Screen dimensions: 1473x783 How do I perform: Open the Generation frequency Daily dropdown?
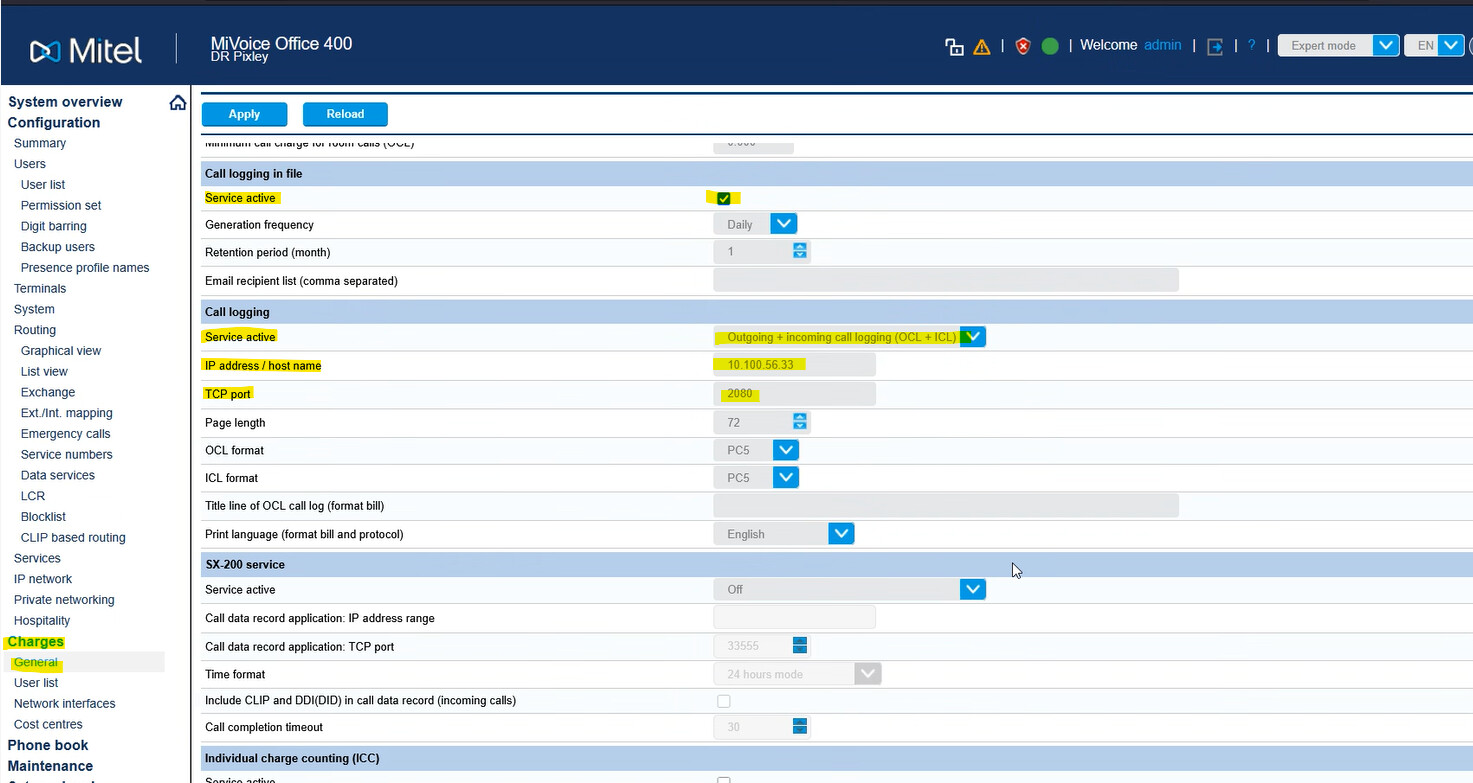click(x=755, y=224)
